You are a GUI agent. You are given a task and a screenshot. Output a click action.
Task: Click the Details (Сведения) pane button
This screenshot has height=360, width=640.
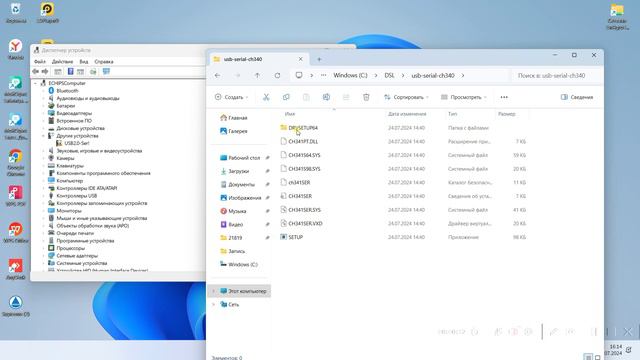point(577,97)
